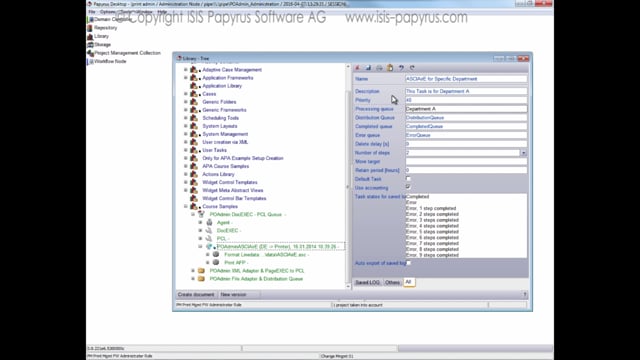Image resolution: width=640 pixels, height=360 pixels.
Task: Click the POAdmin XML Adapter folder icon
Action: (201, 271)
